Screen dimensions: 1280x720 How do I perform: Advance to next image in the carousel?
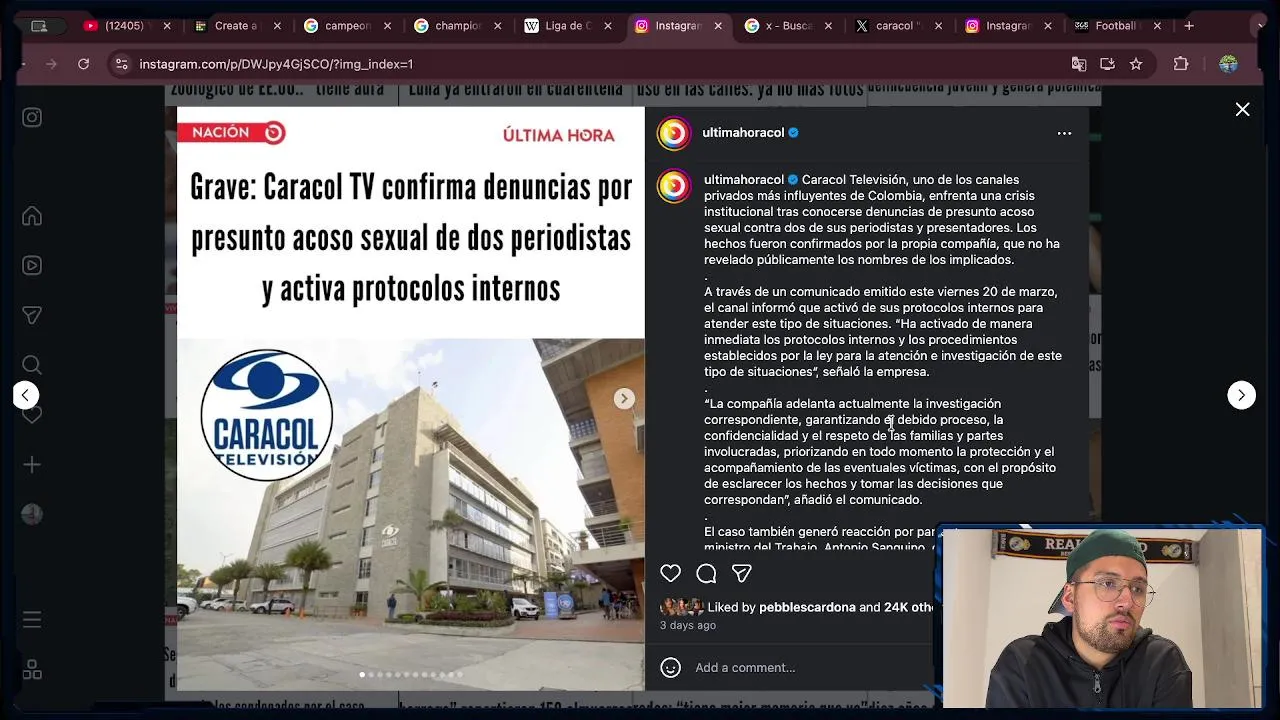(624, 398)
